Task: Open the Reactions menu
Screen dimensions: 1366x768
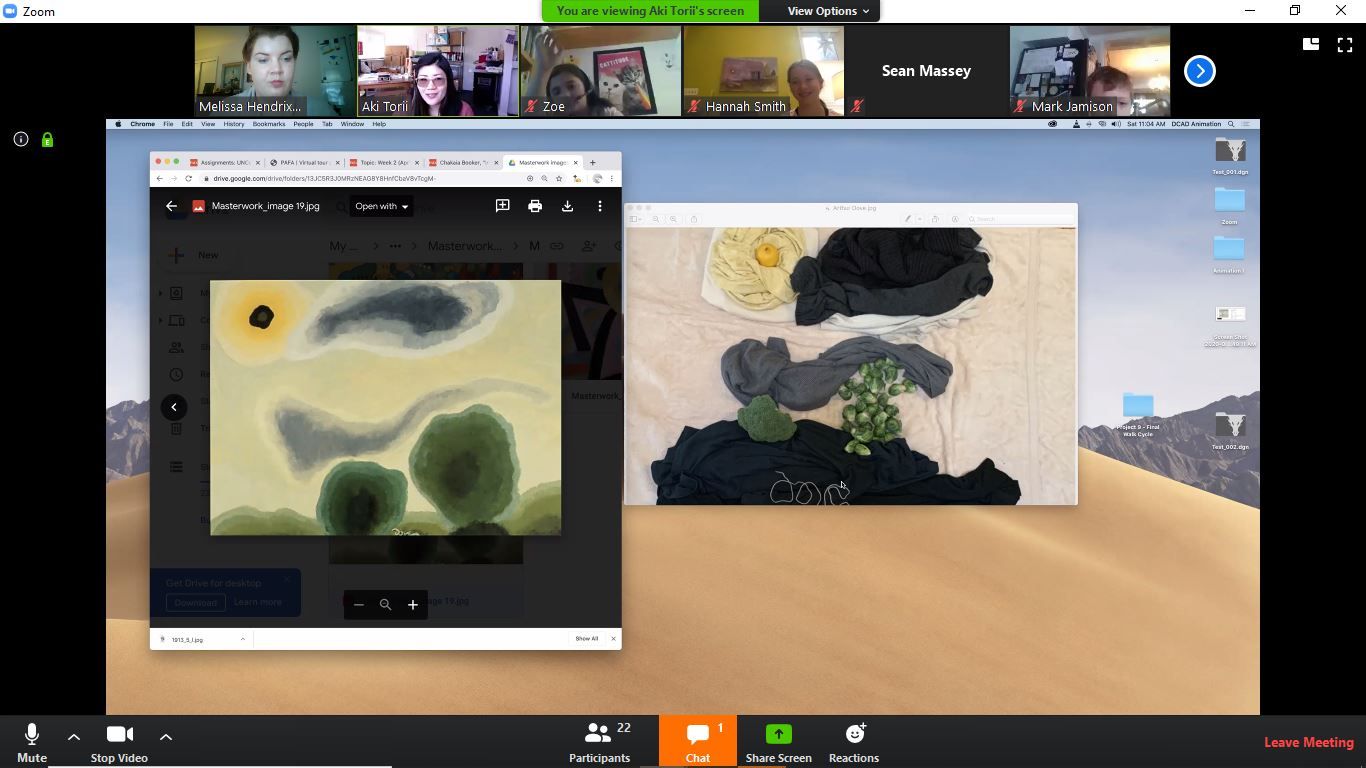Action: click(853, 741)
